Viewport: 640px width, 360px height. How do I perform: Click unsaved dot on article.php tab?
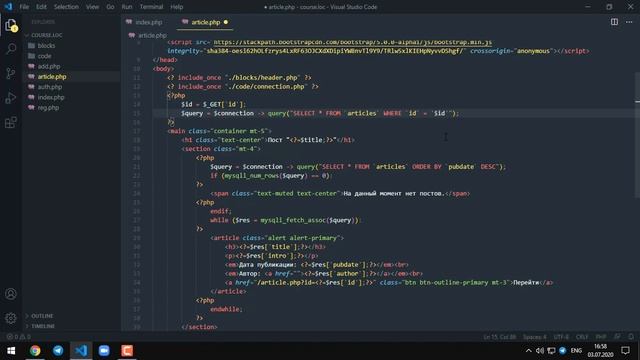(226, 22)
